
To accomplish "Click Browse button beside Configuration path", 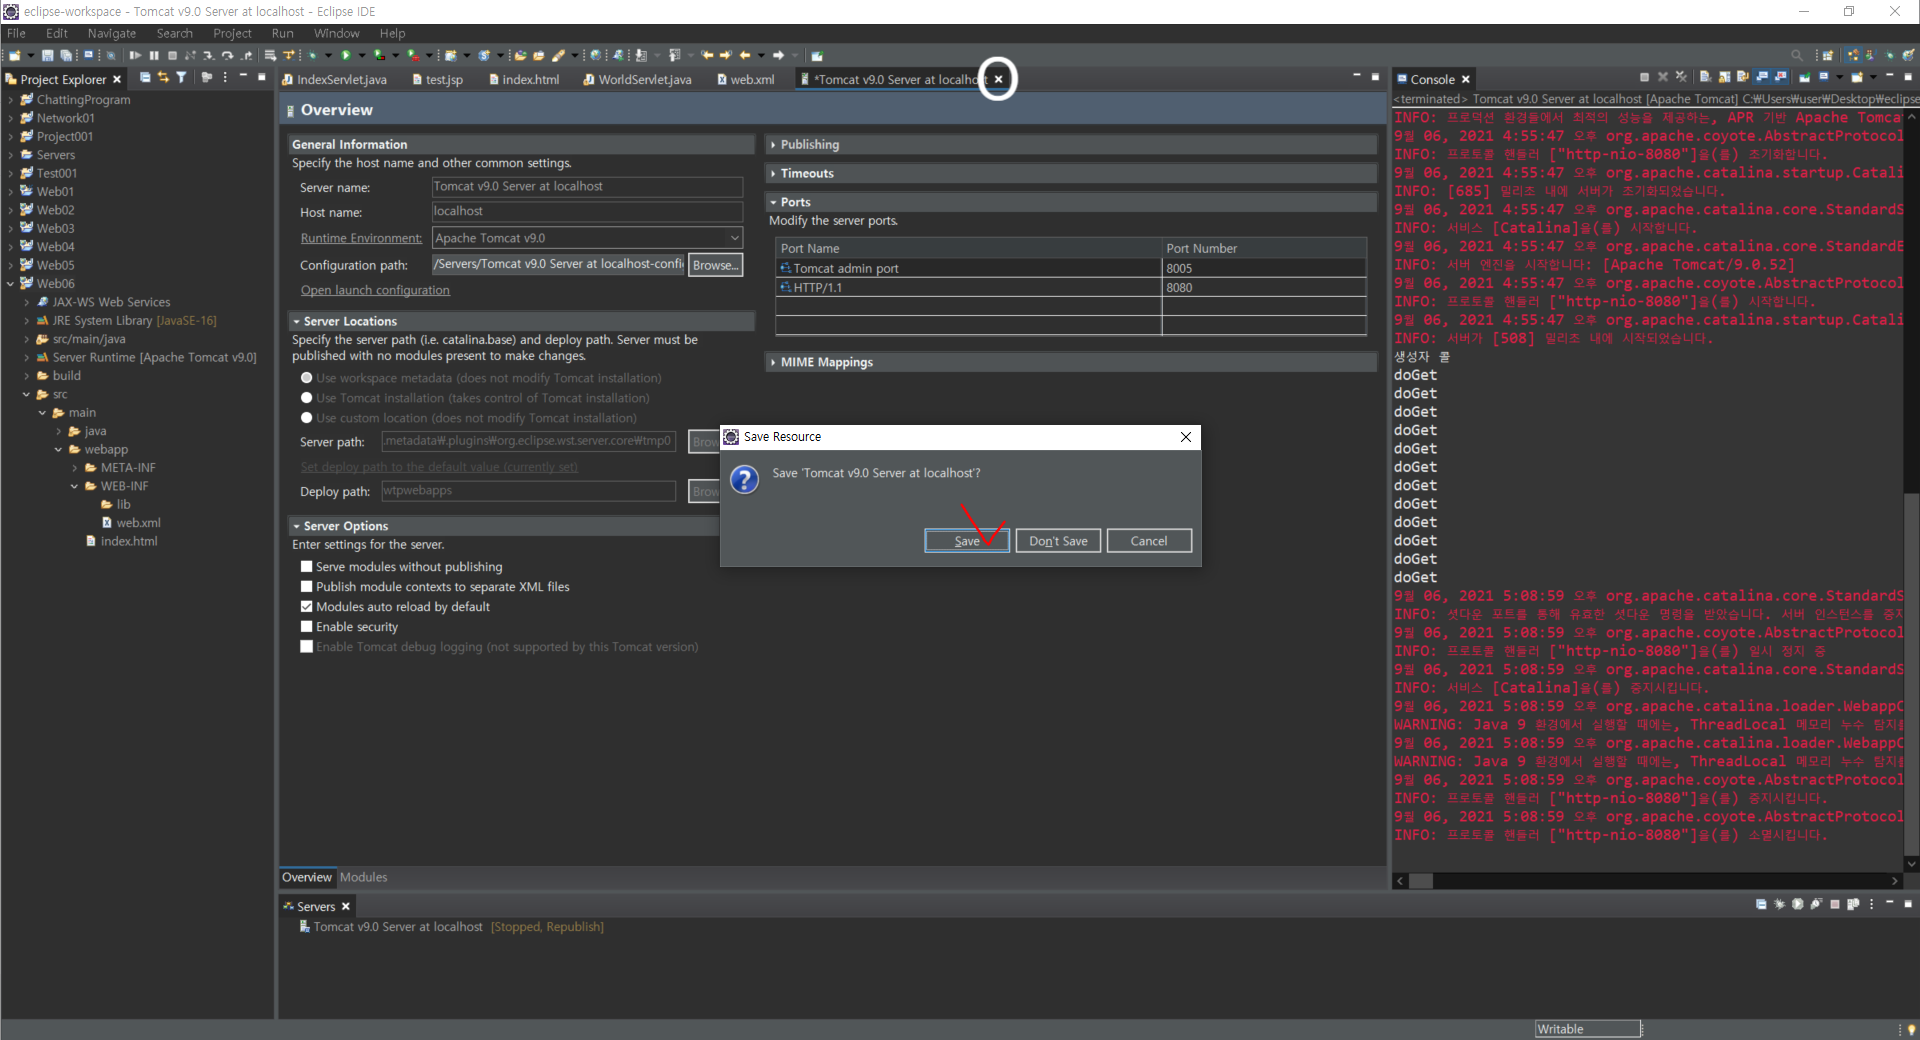I will tap(715, 265).
